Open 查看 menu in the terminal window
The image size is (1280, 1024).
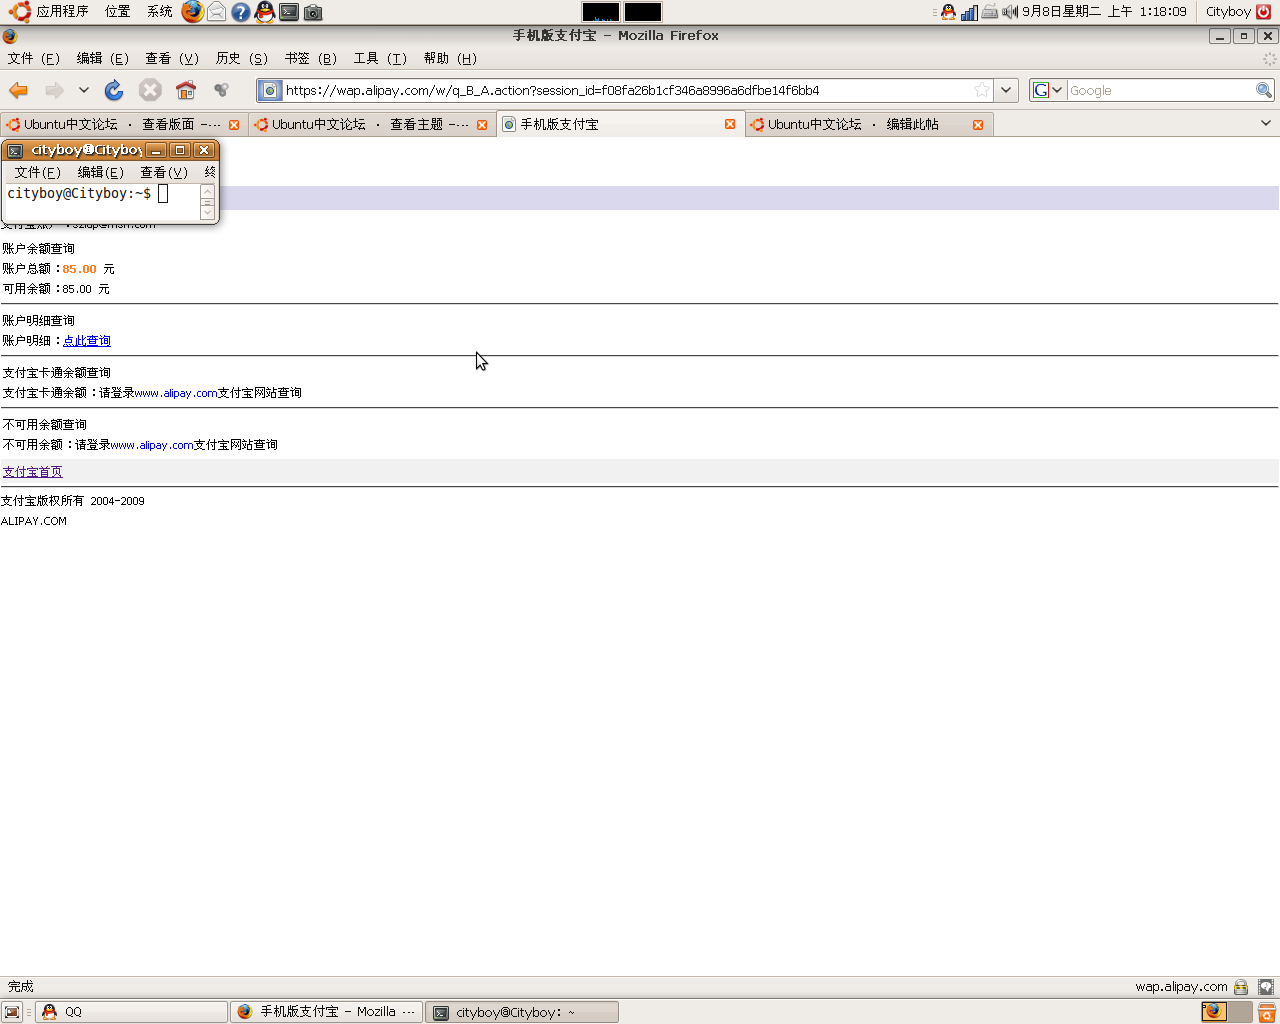(163, 172)
